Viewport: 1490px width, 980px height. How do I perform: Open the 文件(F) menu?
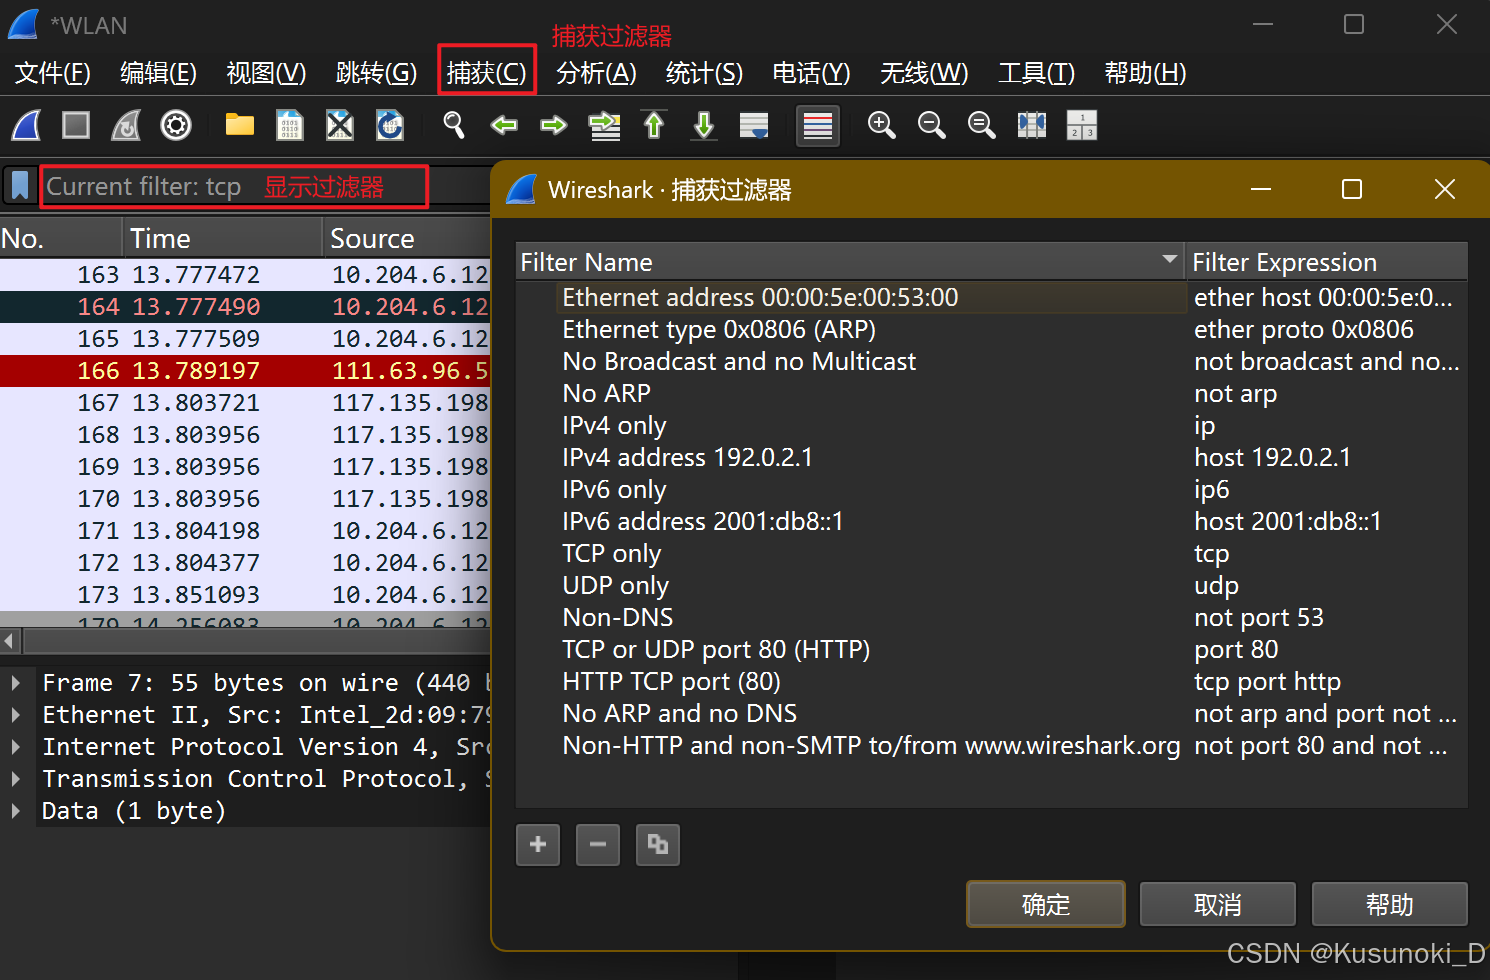point(53,73)
